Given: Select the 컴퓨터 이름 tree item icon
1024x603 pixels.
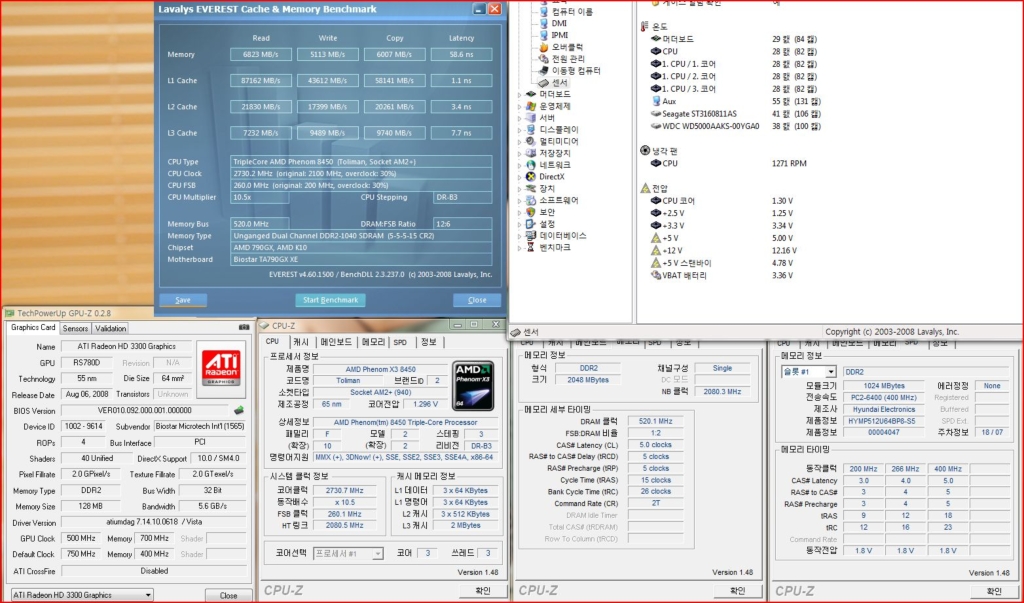Looking at the screenshot, I should click(543, 11).
